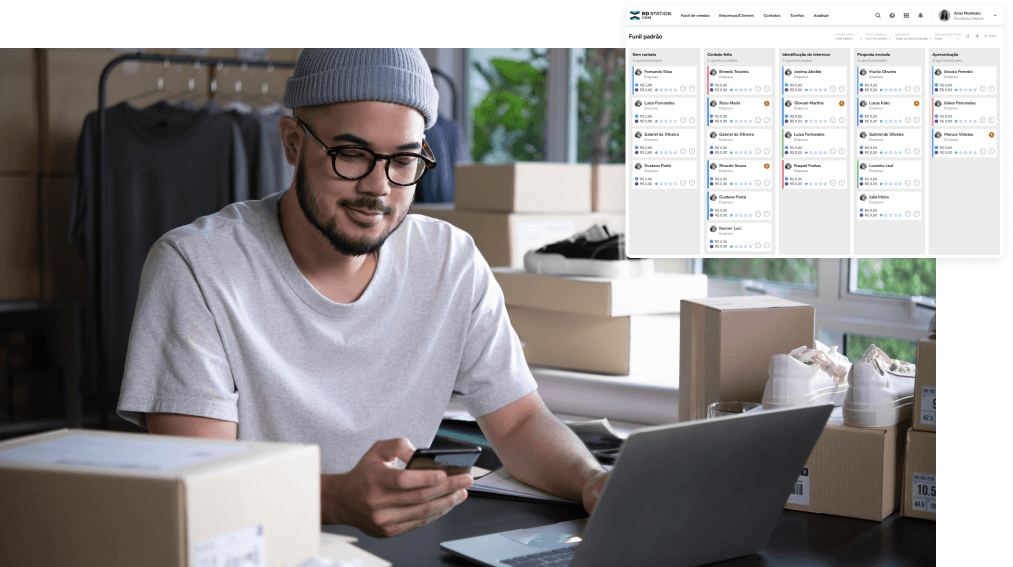Open the Julia Meira opportunity card
This screenshot has height=567, width=1013.
click(889, 205)
